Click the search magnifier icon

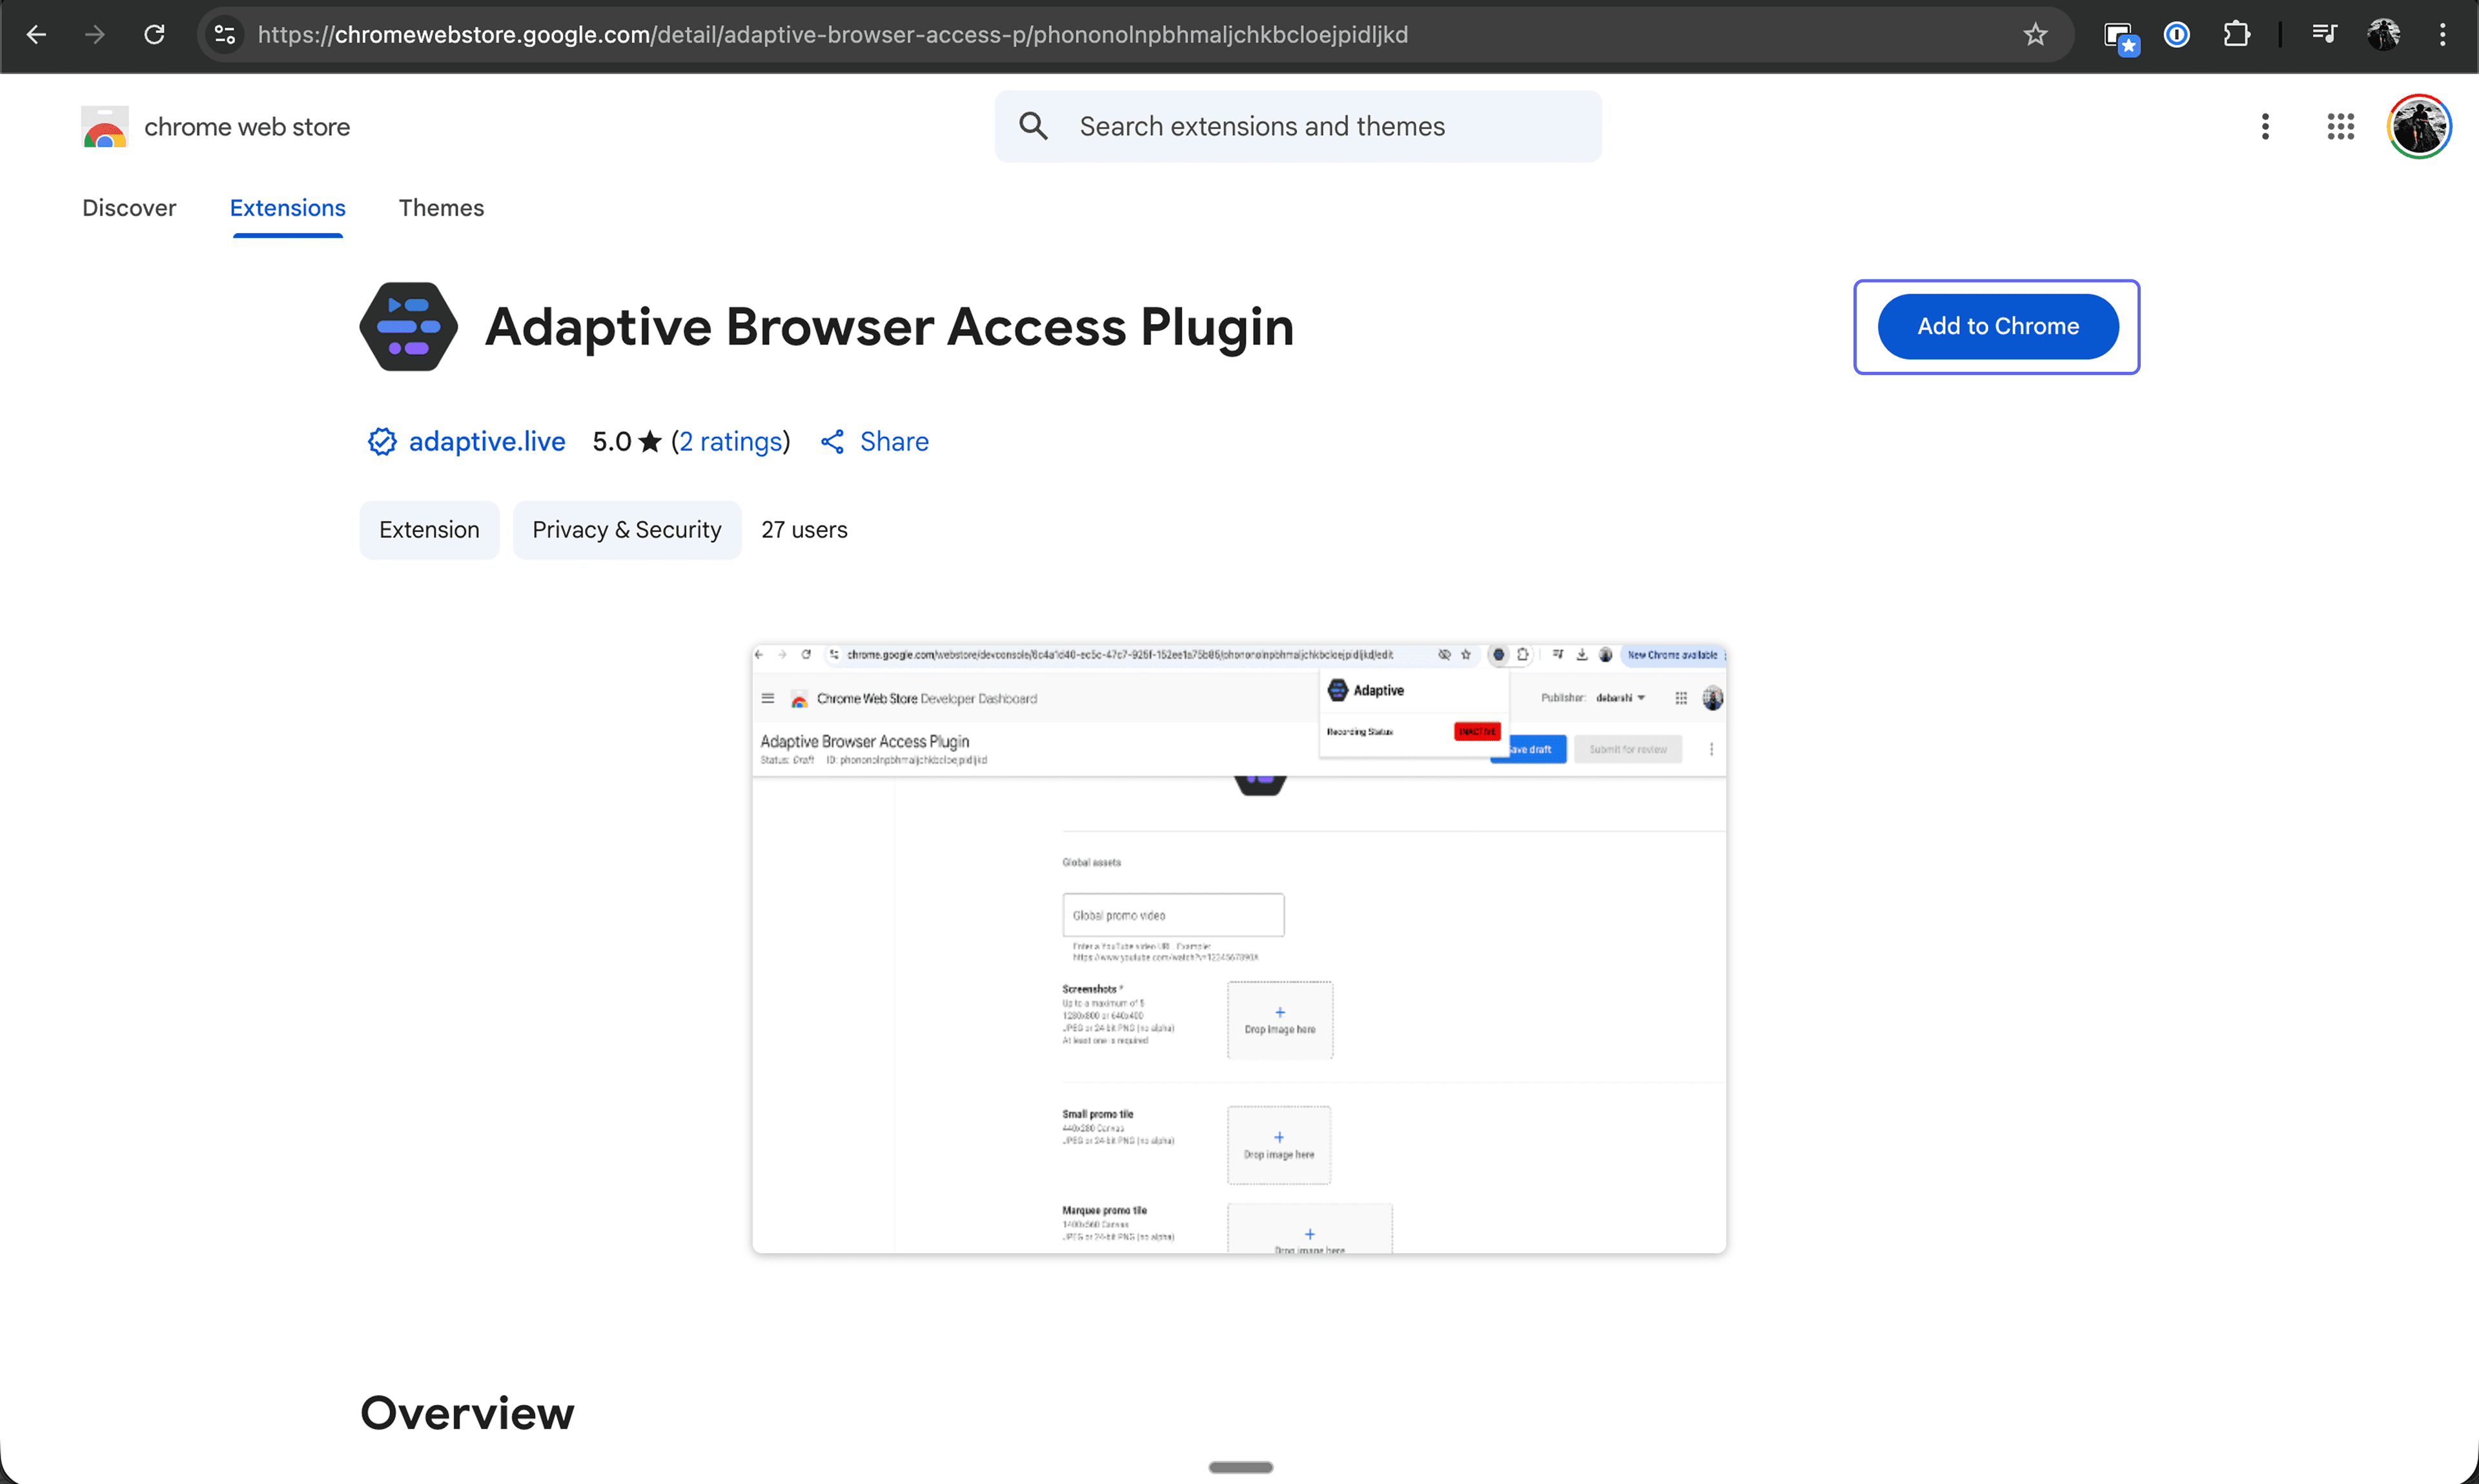coord(1033,126)
